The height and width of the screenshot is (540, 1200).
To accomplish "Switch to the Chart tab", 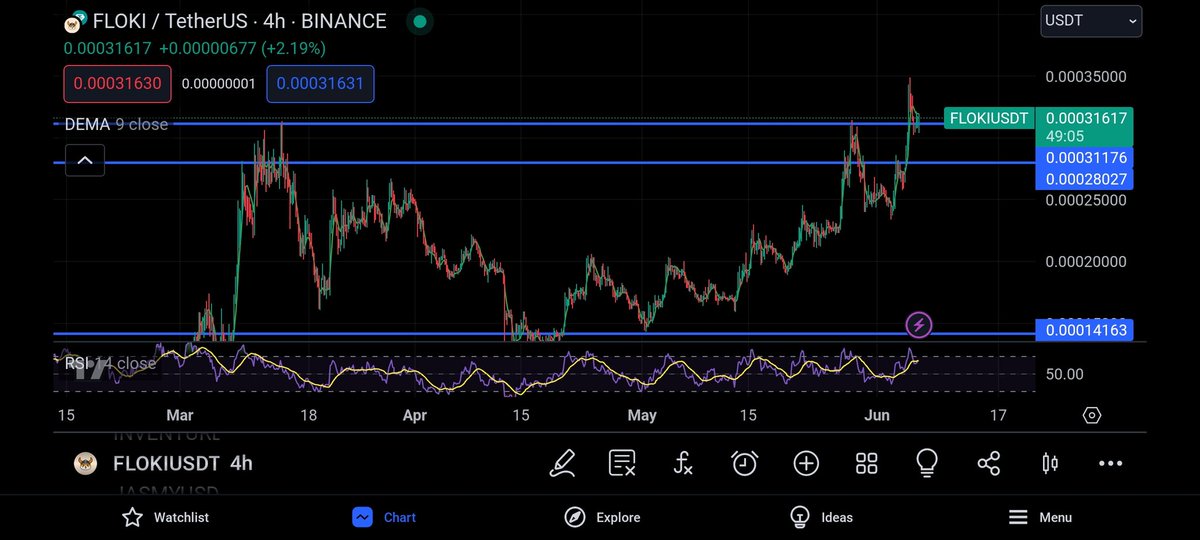I will (x=384, y=517).
